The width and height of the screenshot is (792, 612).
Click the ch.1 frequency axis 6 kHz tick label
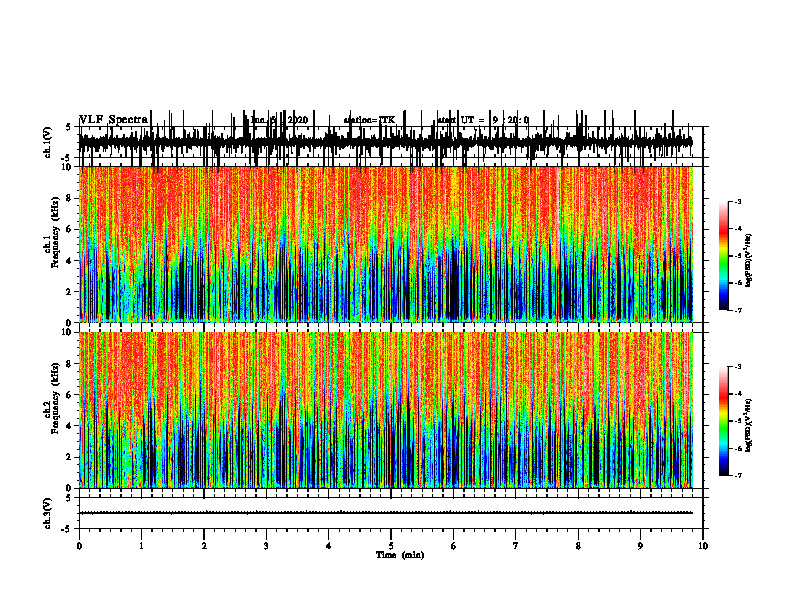(x=70, y=229)
